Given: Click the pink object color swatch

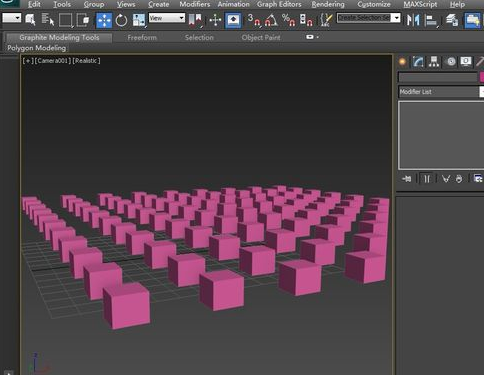Looking at the screenshot, I should (x=482, y=78).
